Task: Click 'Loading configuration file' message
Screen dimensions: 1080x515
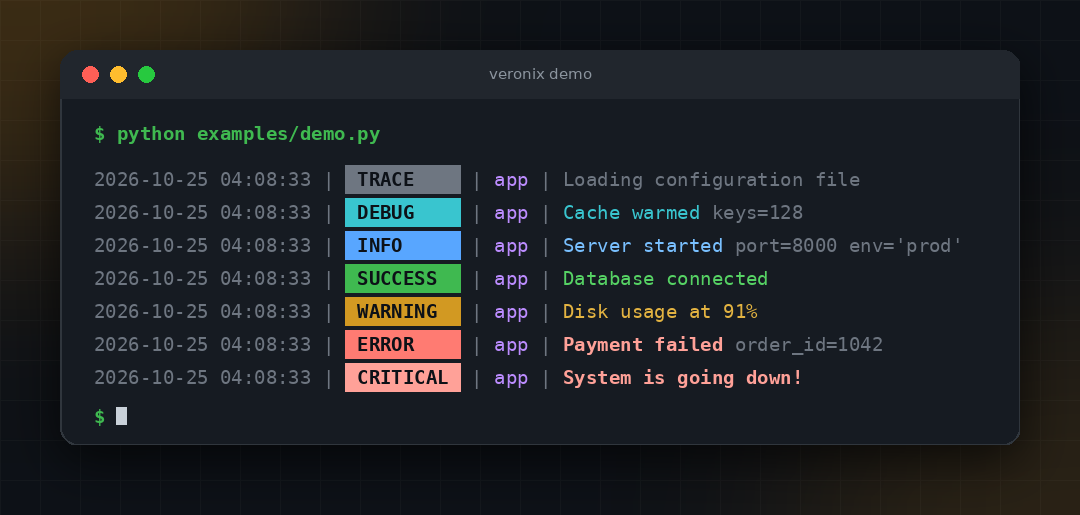Action: pos(712,180)
